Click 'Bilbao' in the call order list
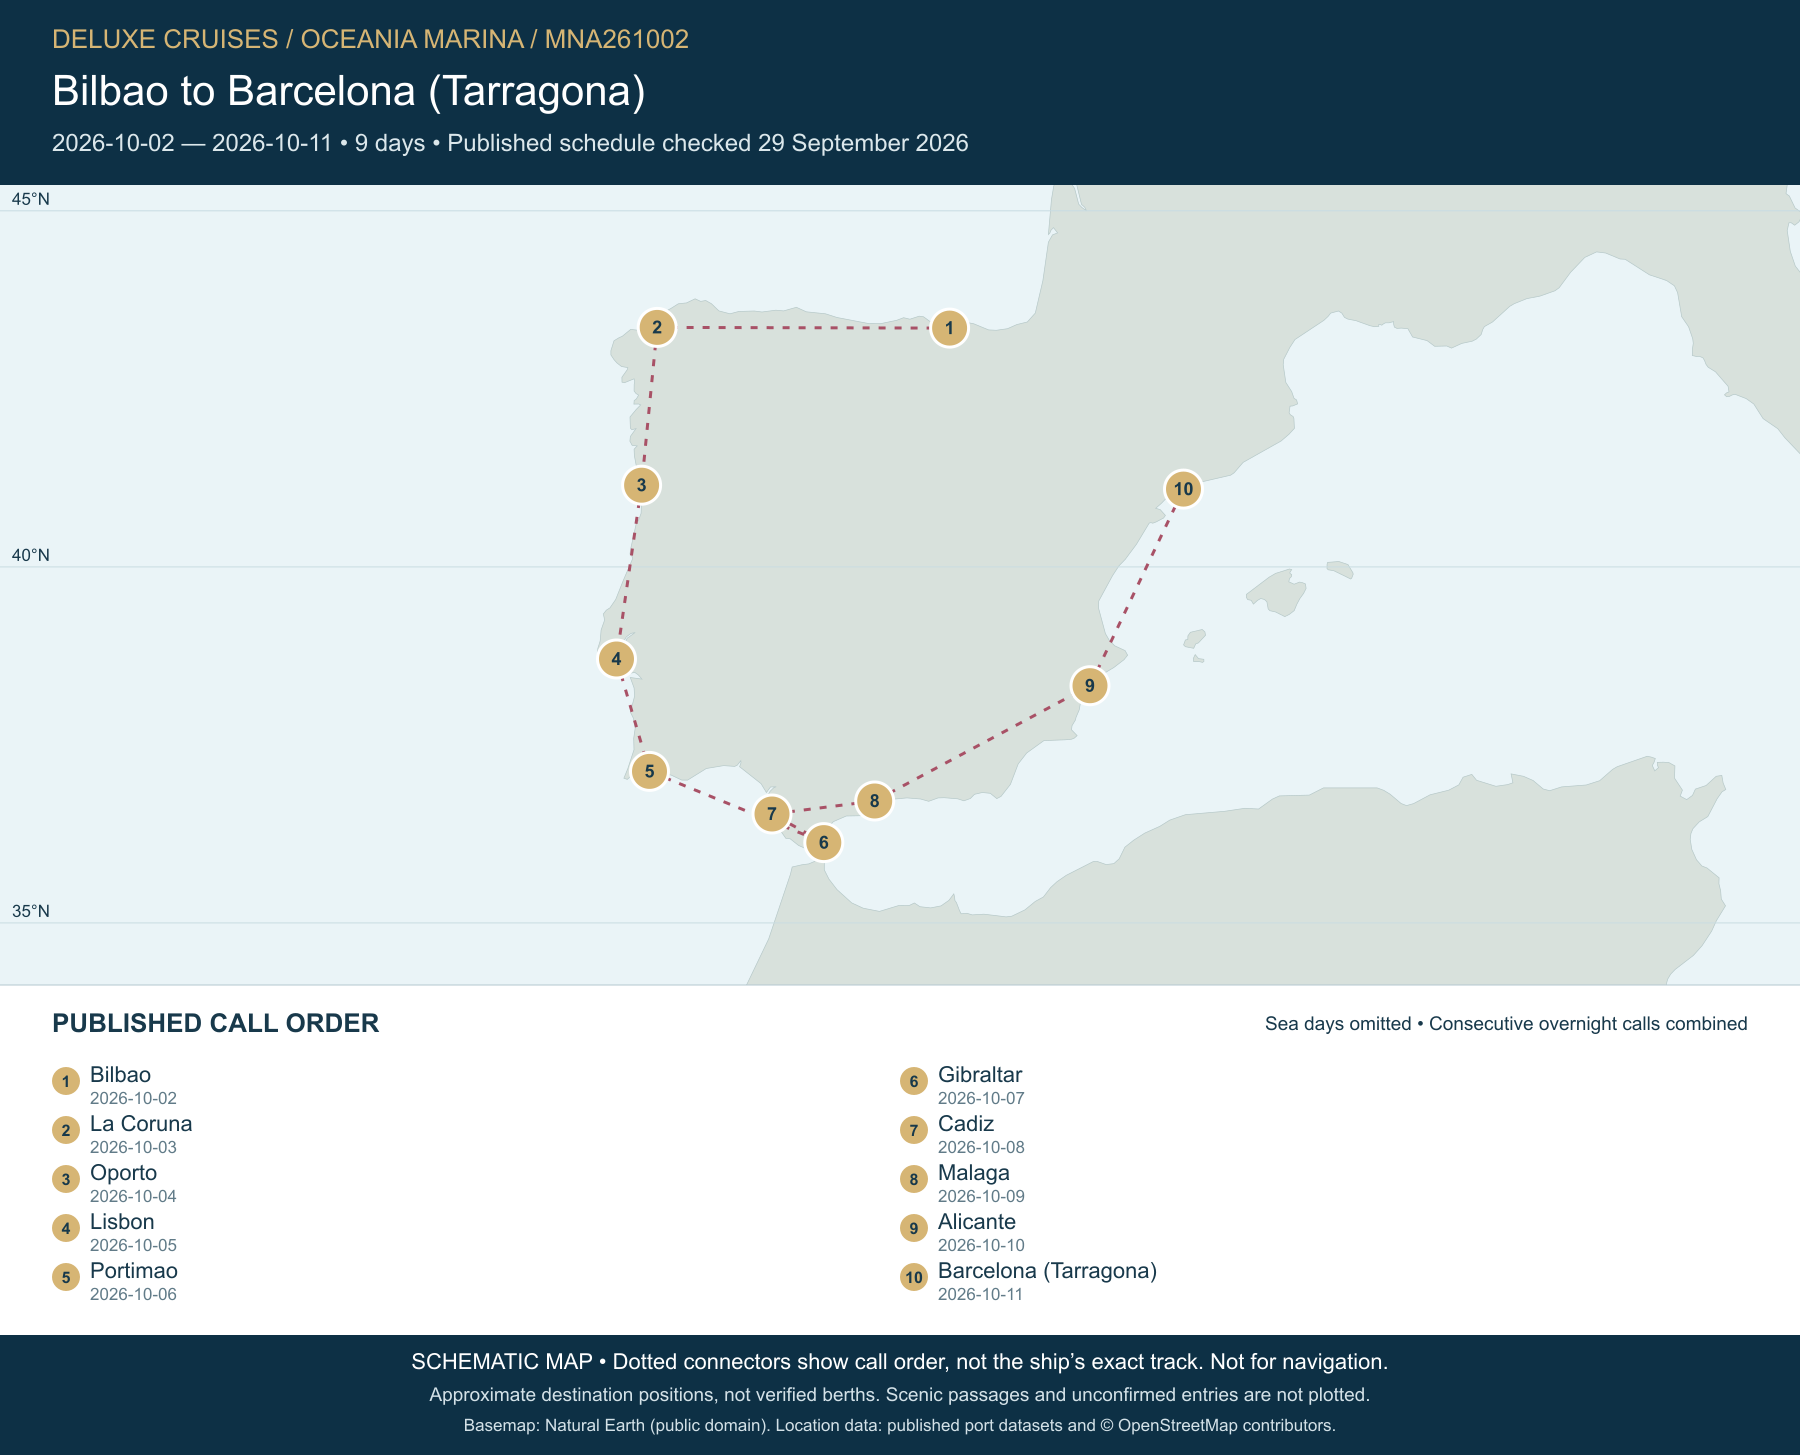Viewport: 1800px width, 1455px height. [120, 1075]
